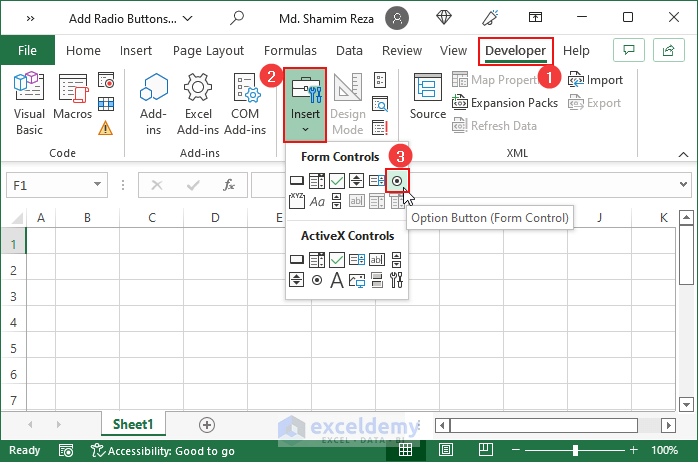
Task: Select the ActiveX Text Box control
Action: 377,259
